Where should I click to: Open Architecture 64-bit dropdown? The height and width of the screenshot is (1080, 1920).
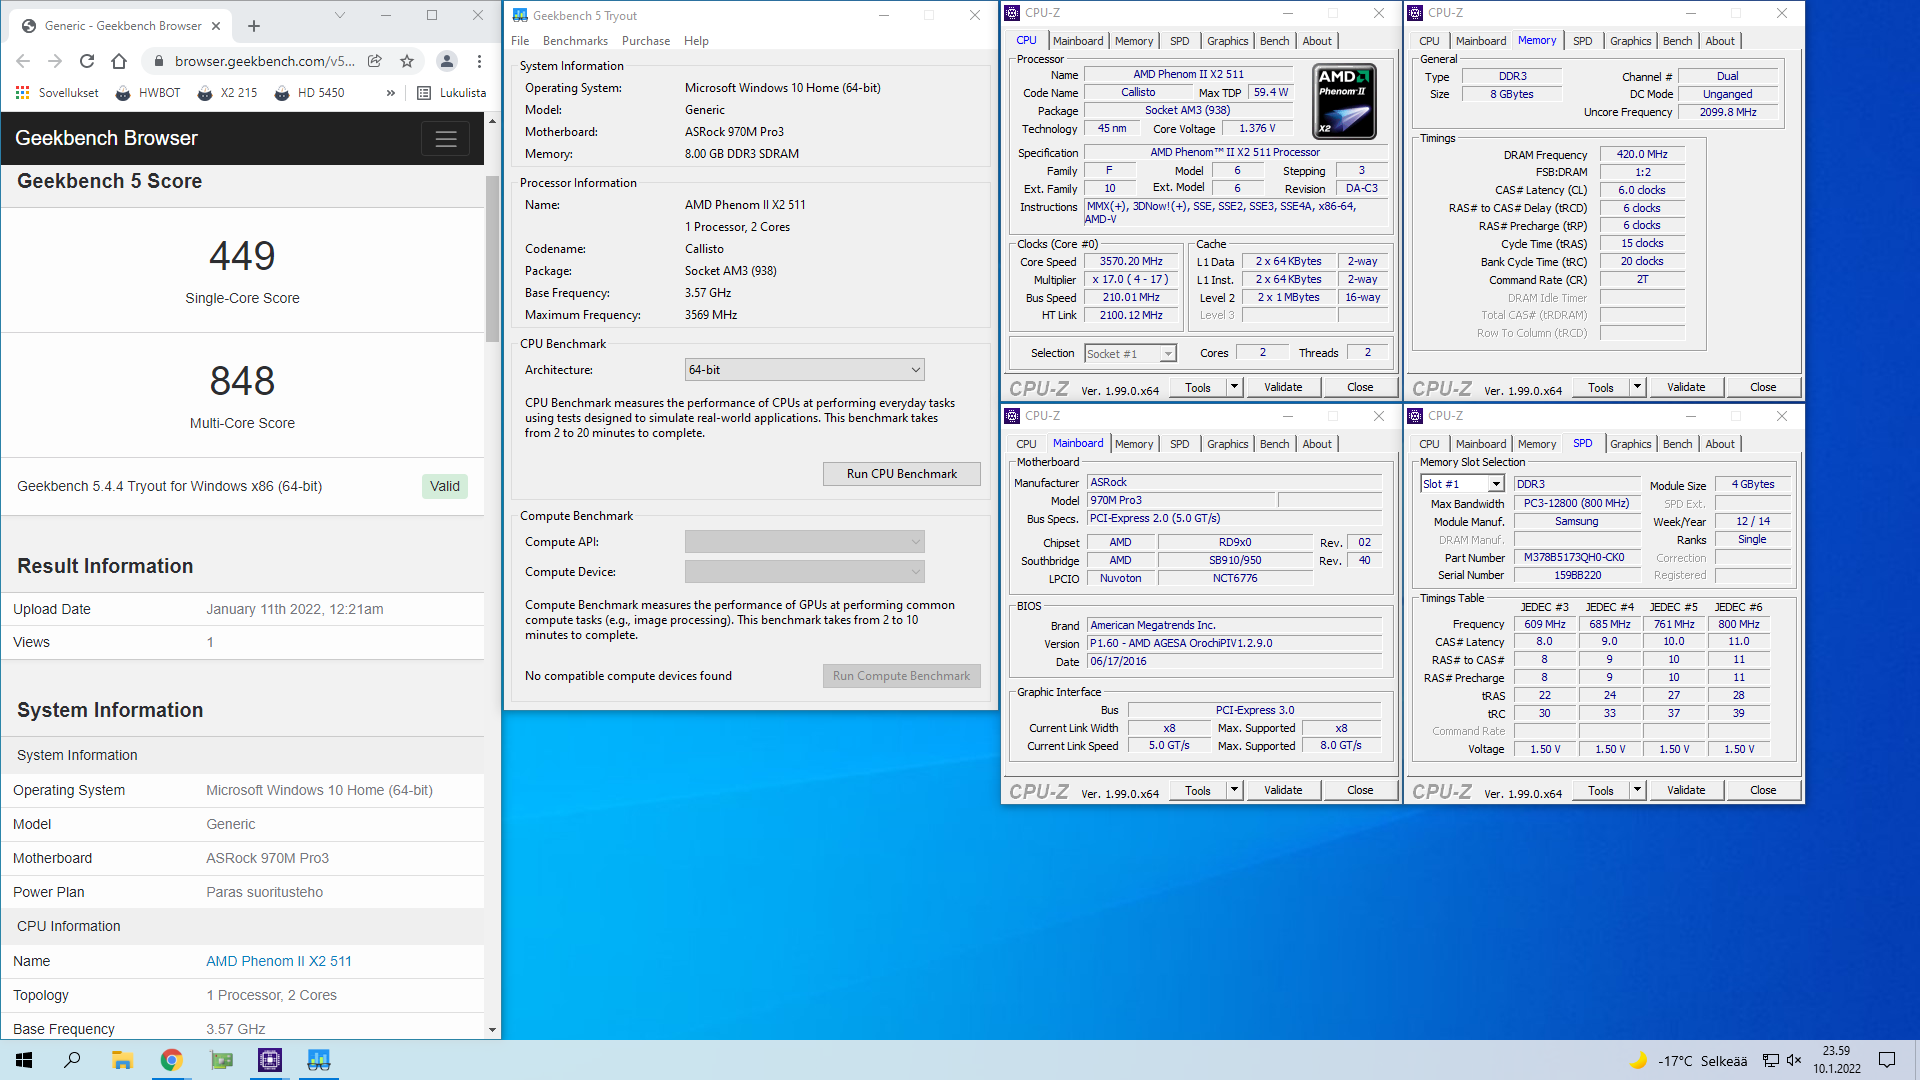tap(804, 370)
